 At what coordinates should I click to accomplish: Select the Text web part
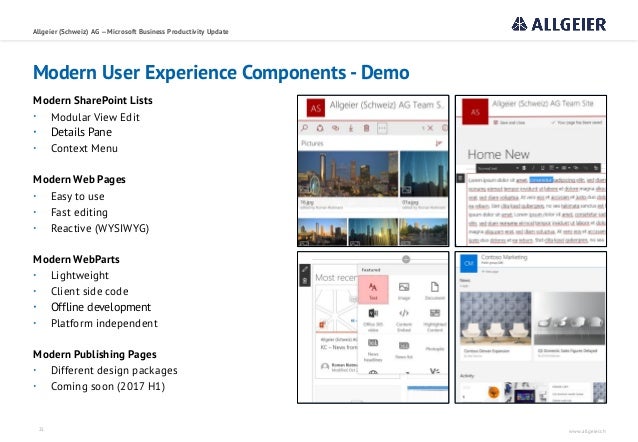(x=373, y=290)
